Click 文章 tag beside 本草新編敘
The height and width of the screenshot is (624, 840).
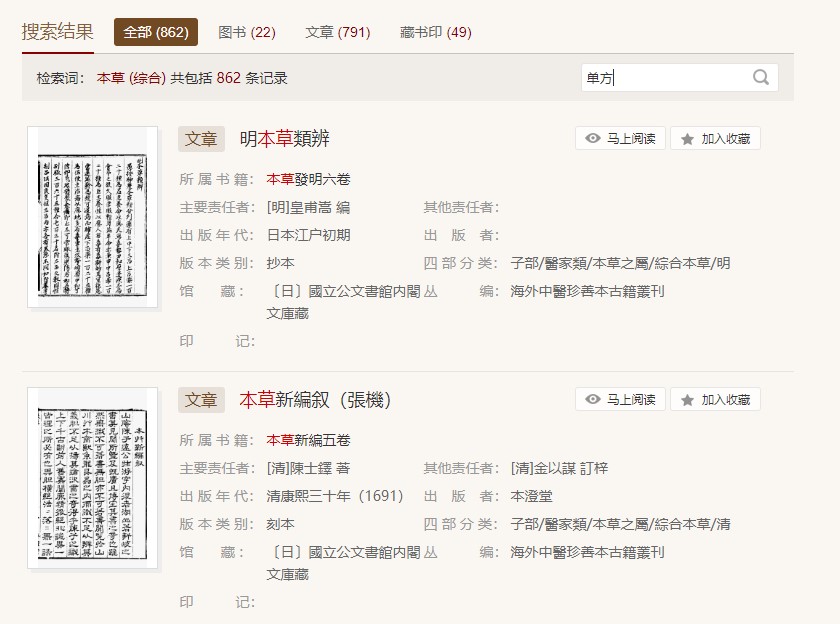[201, 400]
